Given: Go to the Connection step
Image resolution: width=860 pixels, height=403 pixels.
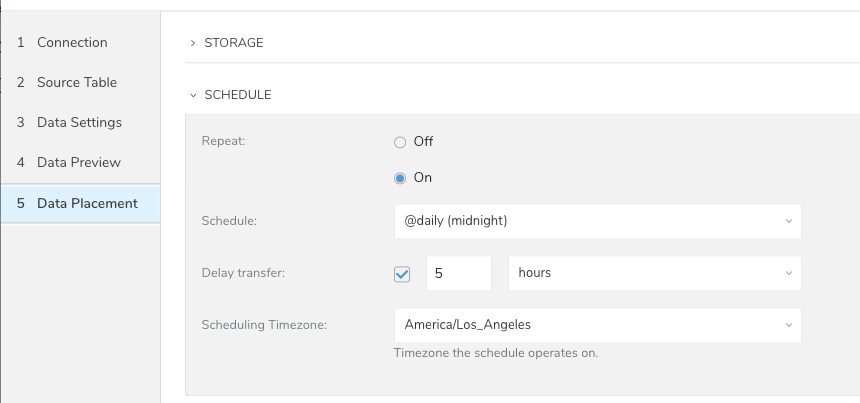Looking at the screenshot, I should 72,42.
